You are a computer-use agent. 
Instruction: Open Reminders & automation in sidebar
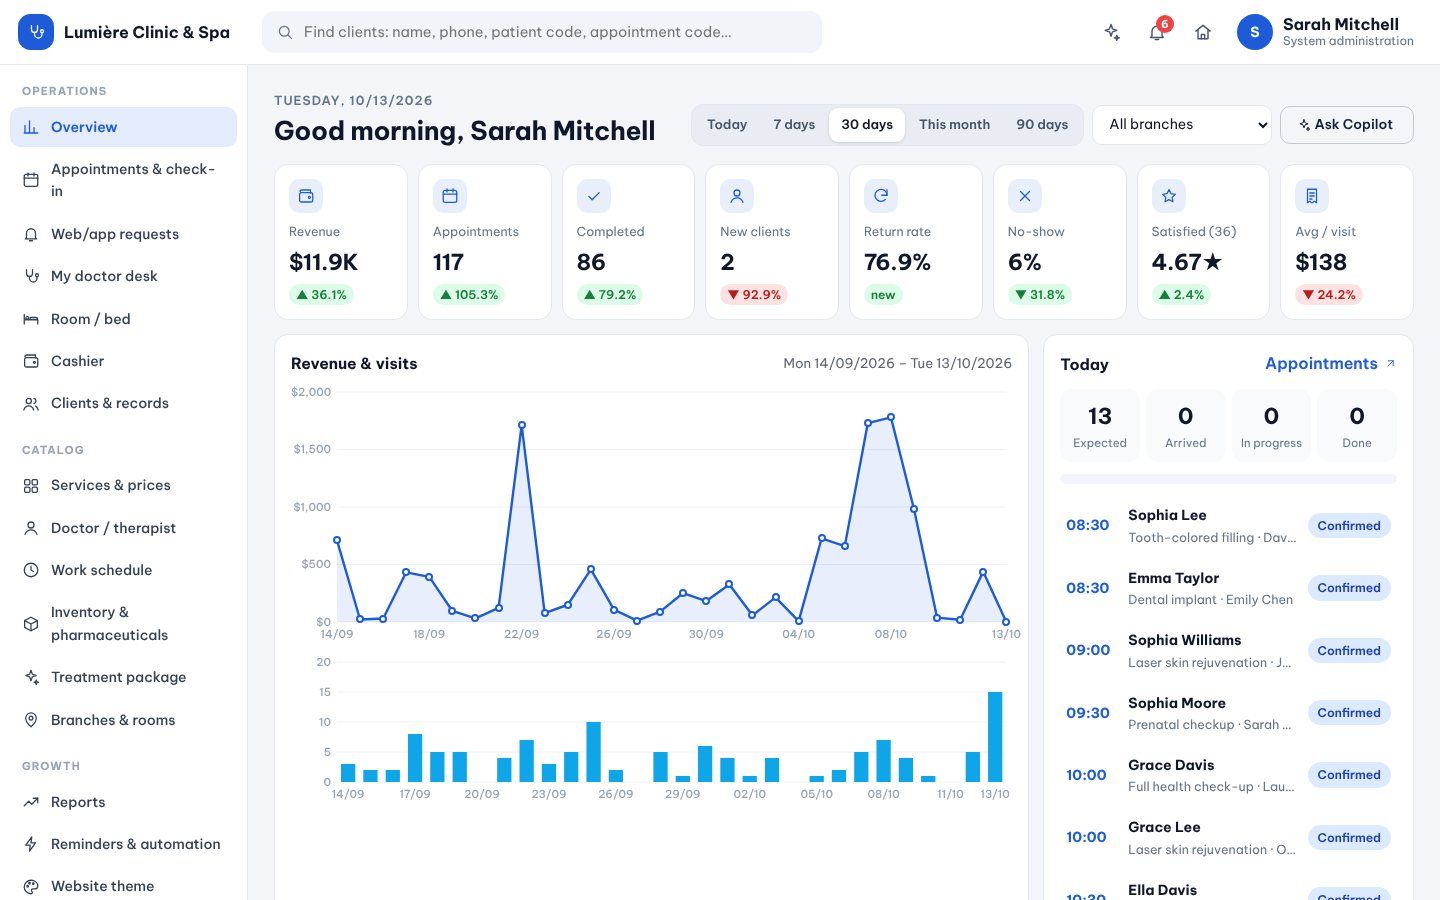click(123, 844)
